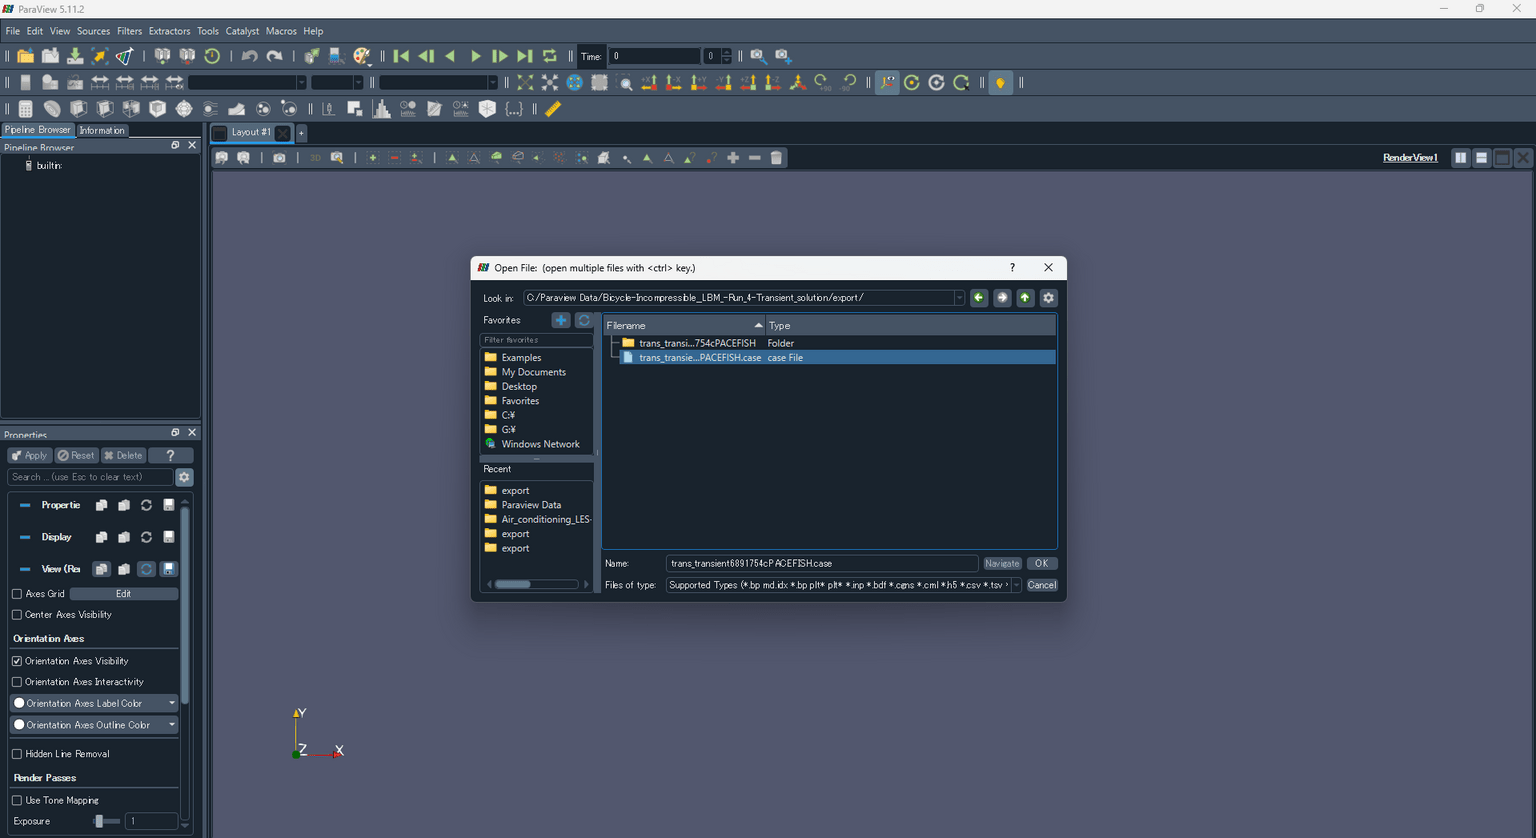Open the Filters menu
1536x838 pixels.
point(129,31)
